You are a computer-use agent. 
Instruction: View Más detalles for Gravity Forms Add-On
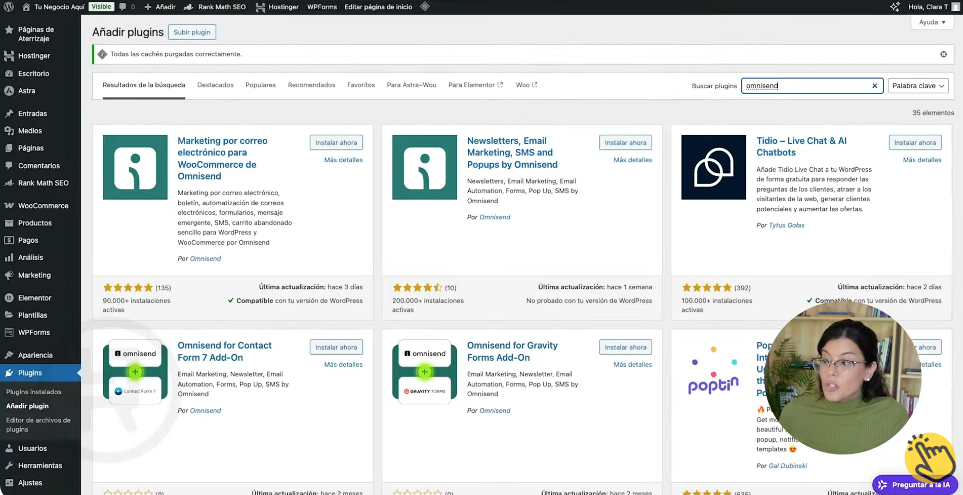[x=633, y=364]
